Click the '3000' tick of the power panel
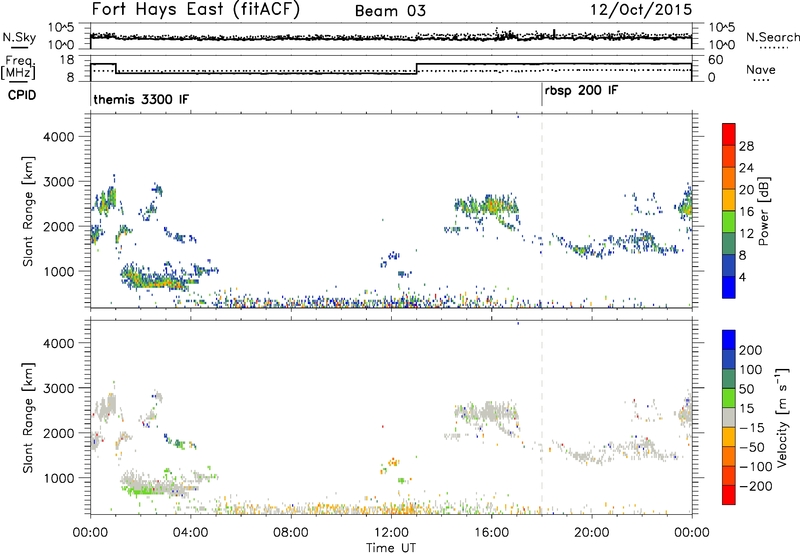 tap(59, 182)
